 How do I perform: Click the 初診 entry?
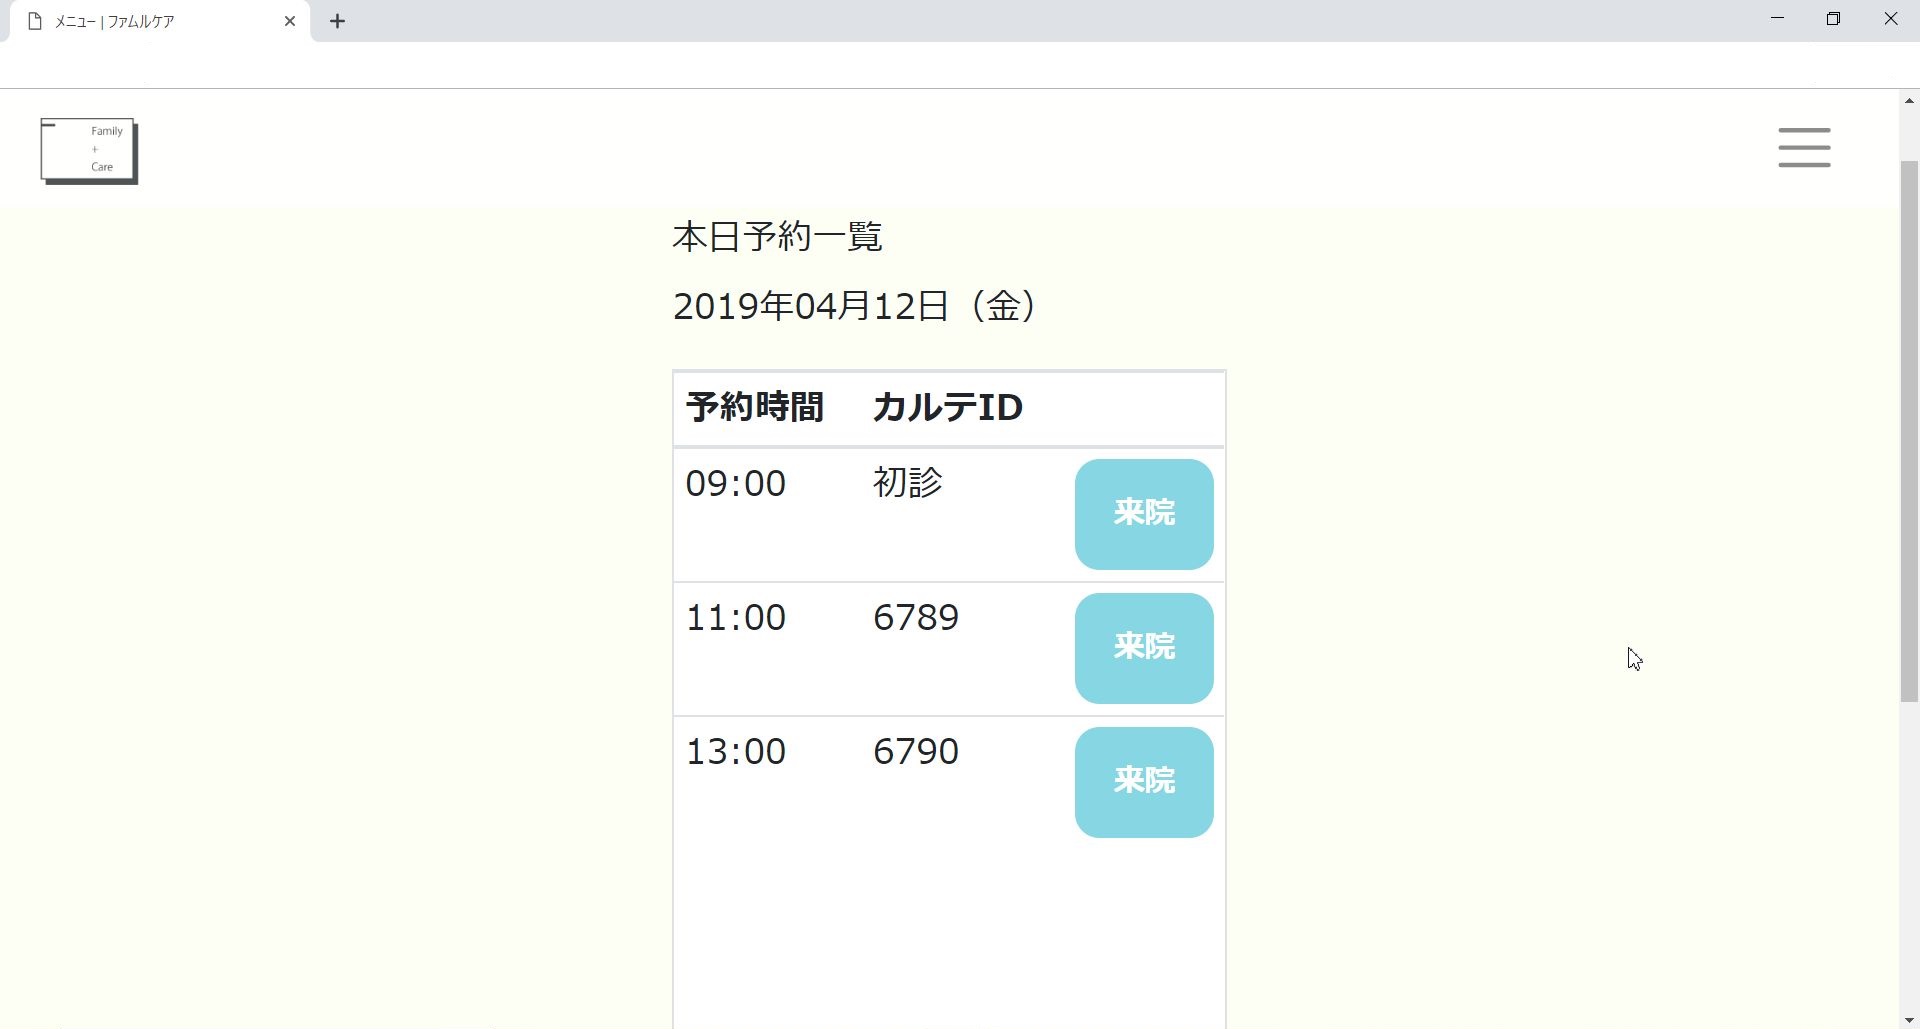908,482
